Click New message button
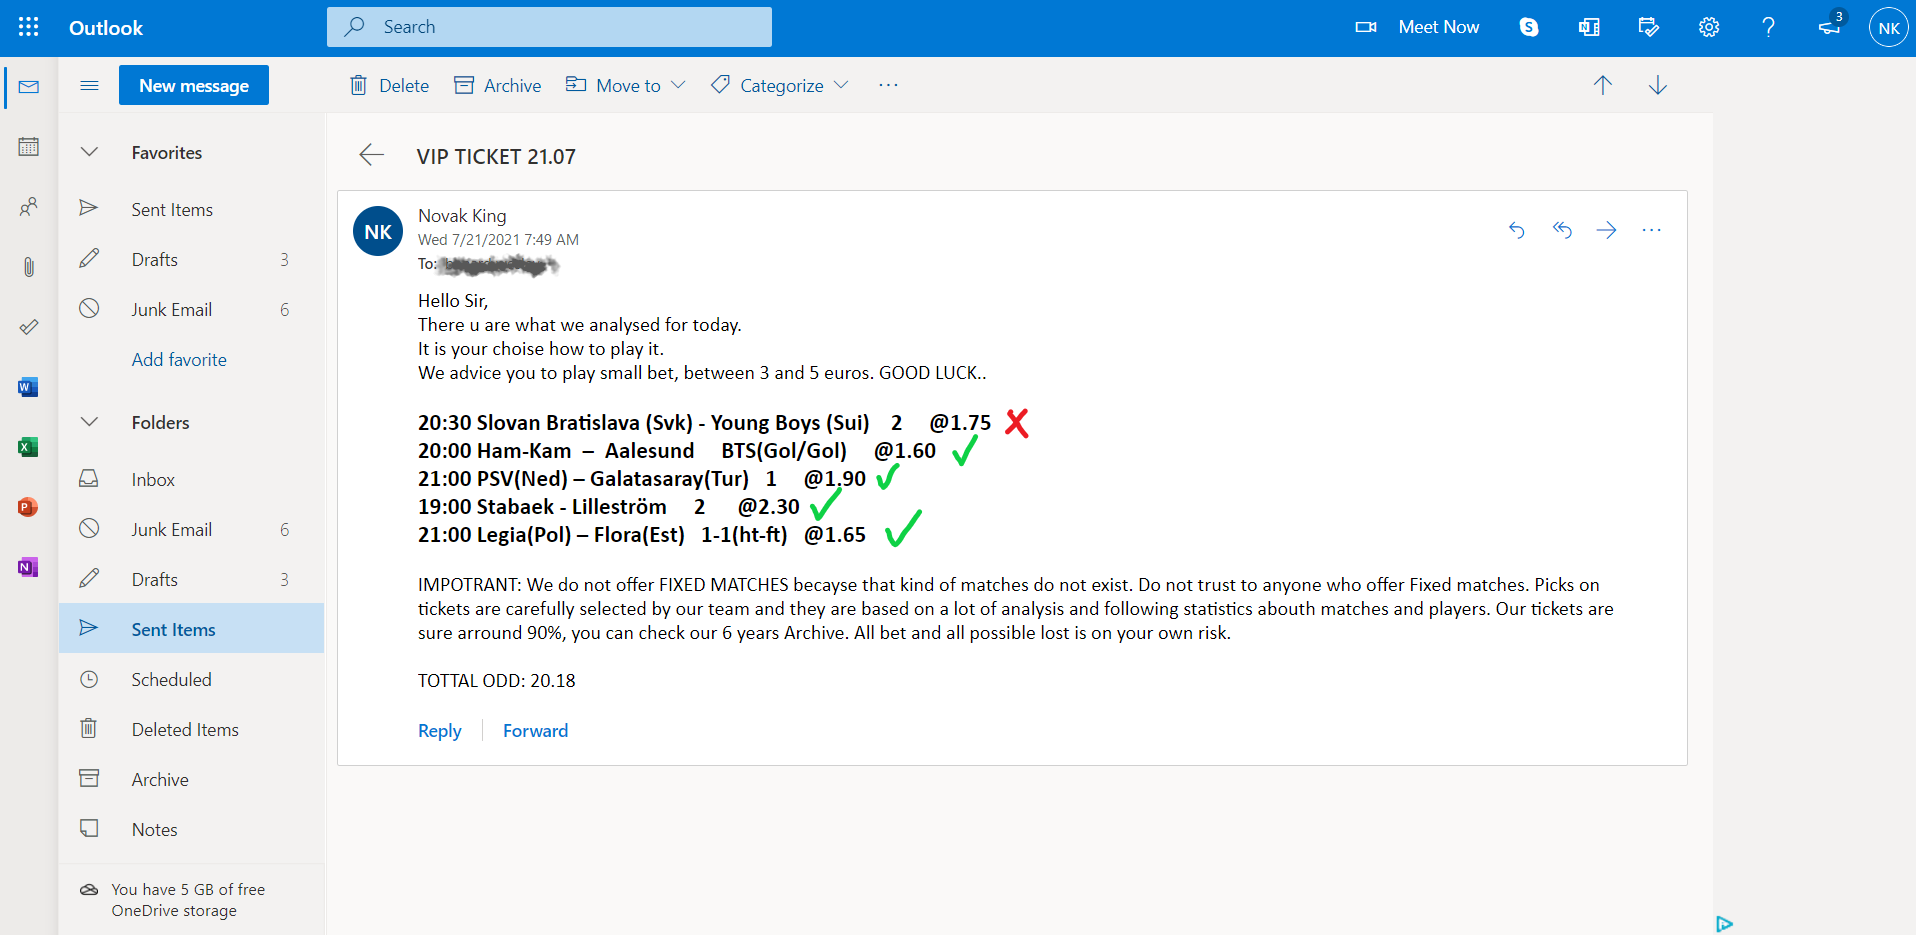 [194, 85]
